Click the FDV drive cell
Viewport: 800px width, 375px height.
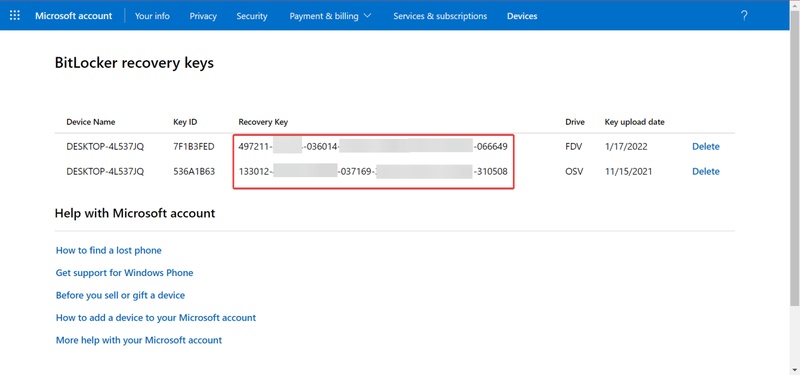574,147
